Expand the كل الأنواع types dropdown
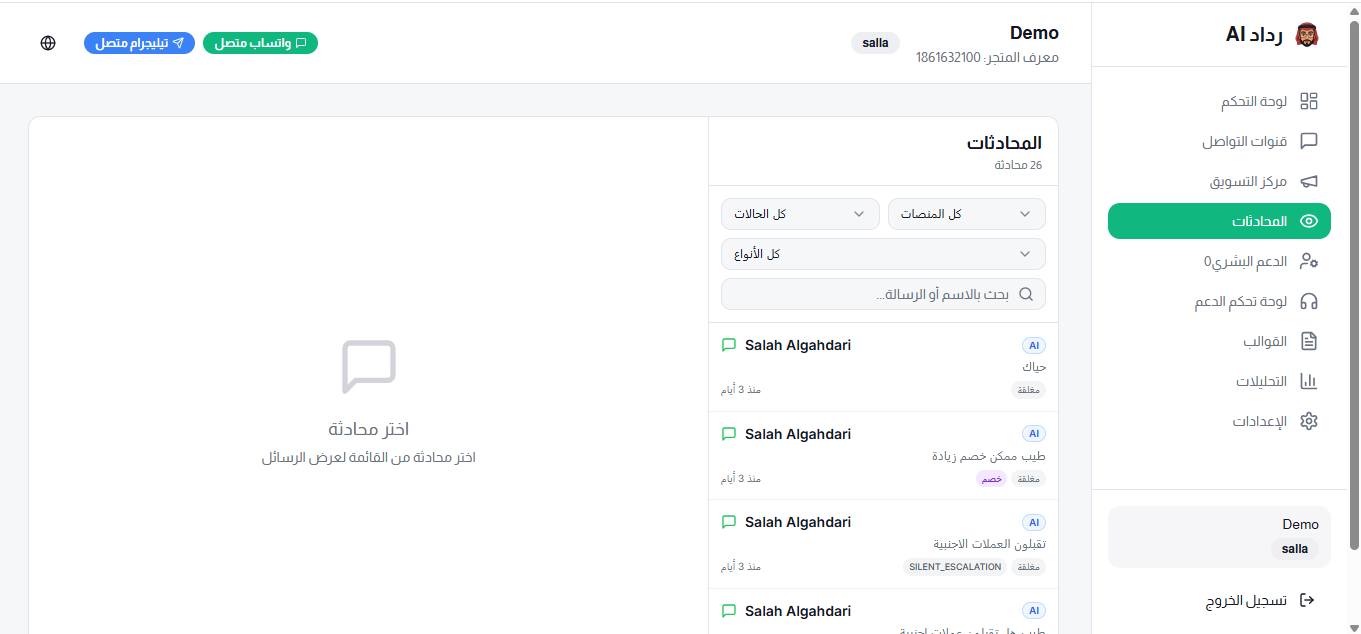The image size is (1361, 634). pos(883,254)
